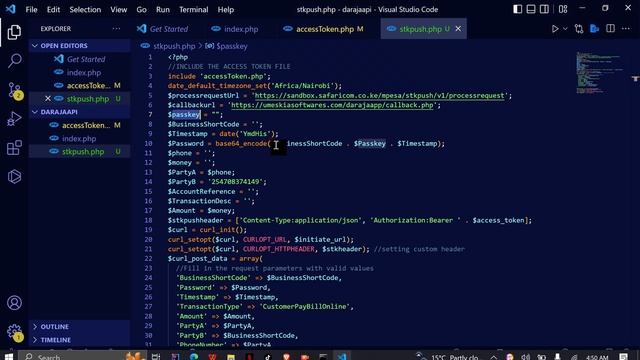Open editor More Actions ellipsis
The image size is (640, 360).
pyautogui.click(x=626, y=29)
